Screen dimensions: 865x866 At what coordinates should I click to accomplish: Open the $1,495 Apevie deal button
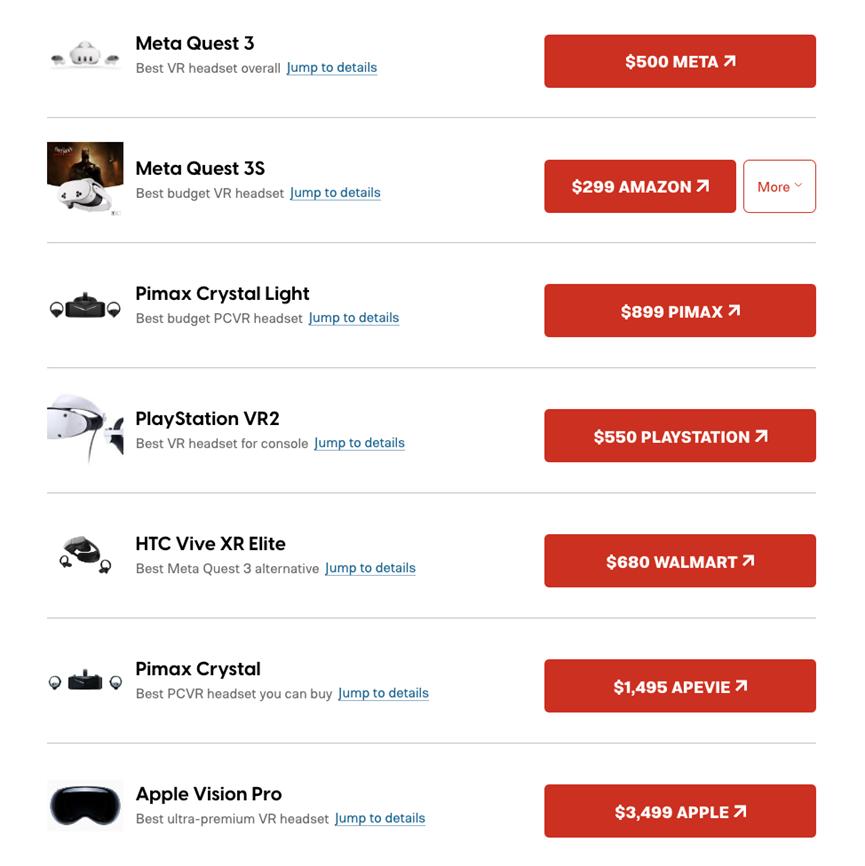680,686
